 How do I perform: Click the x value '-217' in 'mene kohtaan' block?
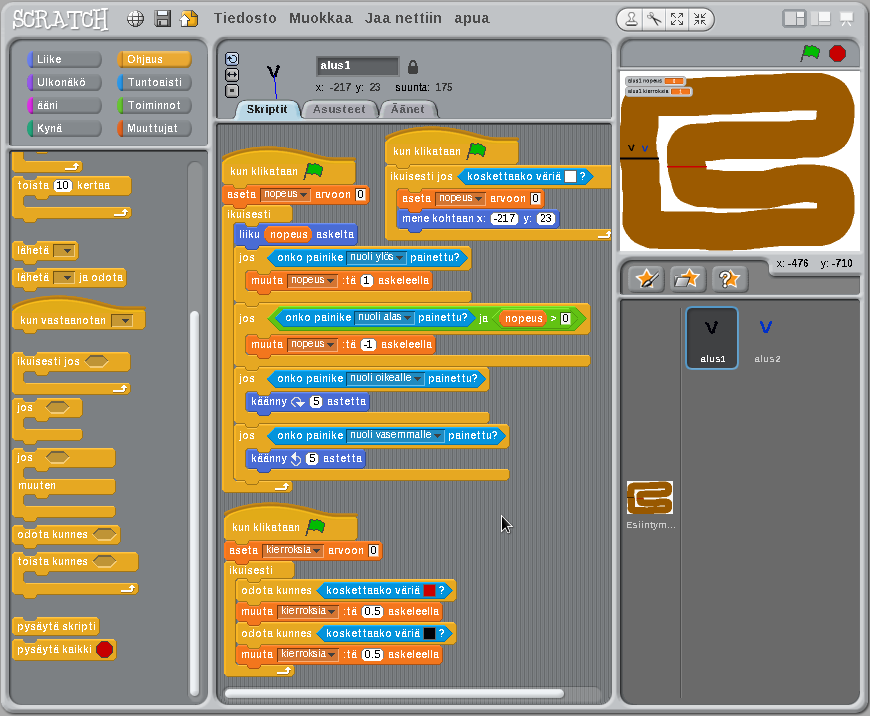coord(504,219)
